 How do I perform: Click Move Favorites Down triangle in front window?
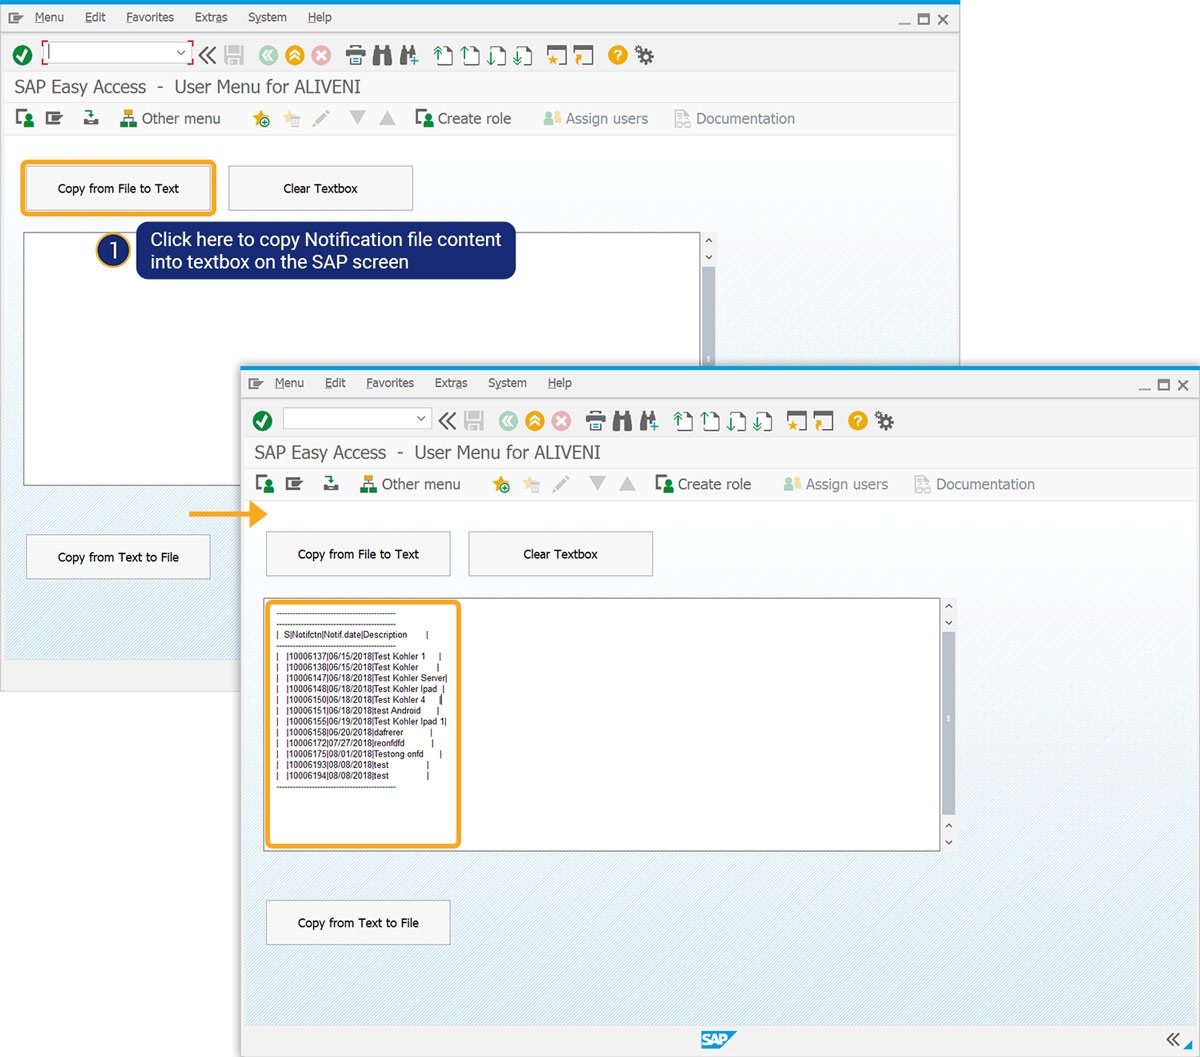pos(597,484)
